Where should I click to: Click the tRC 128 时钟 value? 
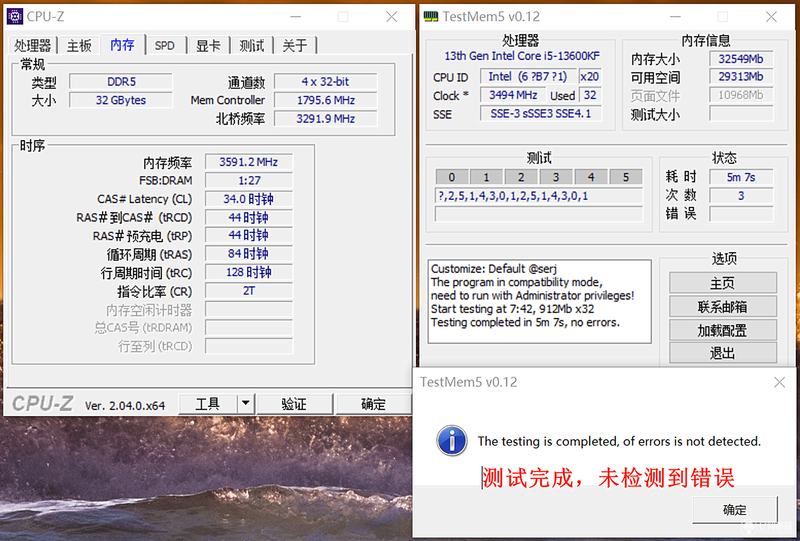[x=248, y=272]
